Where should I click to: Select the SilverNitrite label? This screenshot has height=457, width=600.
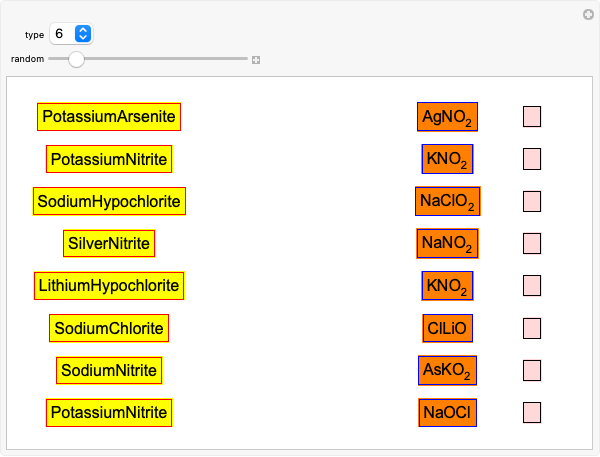tap(109, 243)
